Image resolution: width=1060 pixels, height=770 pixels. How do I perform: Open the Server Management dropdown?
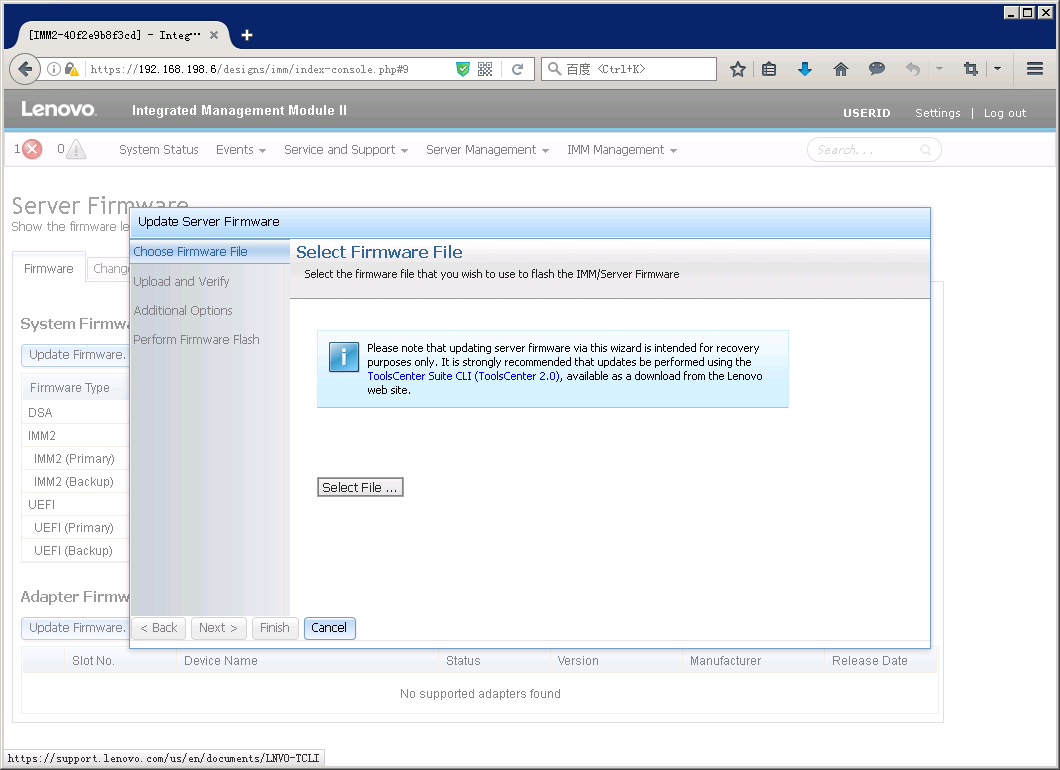[x=487, y=150]
